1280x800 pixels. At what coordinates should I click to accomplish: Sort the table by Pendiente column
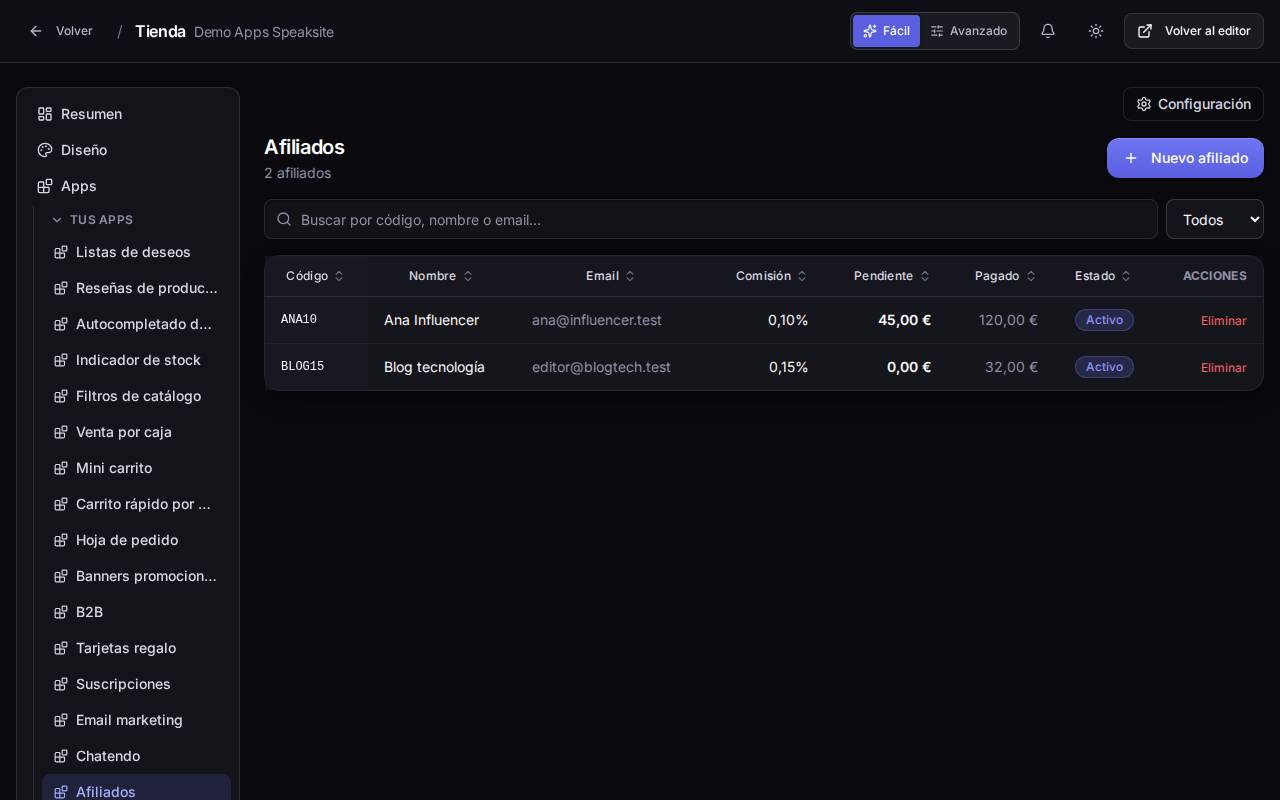pyautogui.click(x=892, y=276)
